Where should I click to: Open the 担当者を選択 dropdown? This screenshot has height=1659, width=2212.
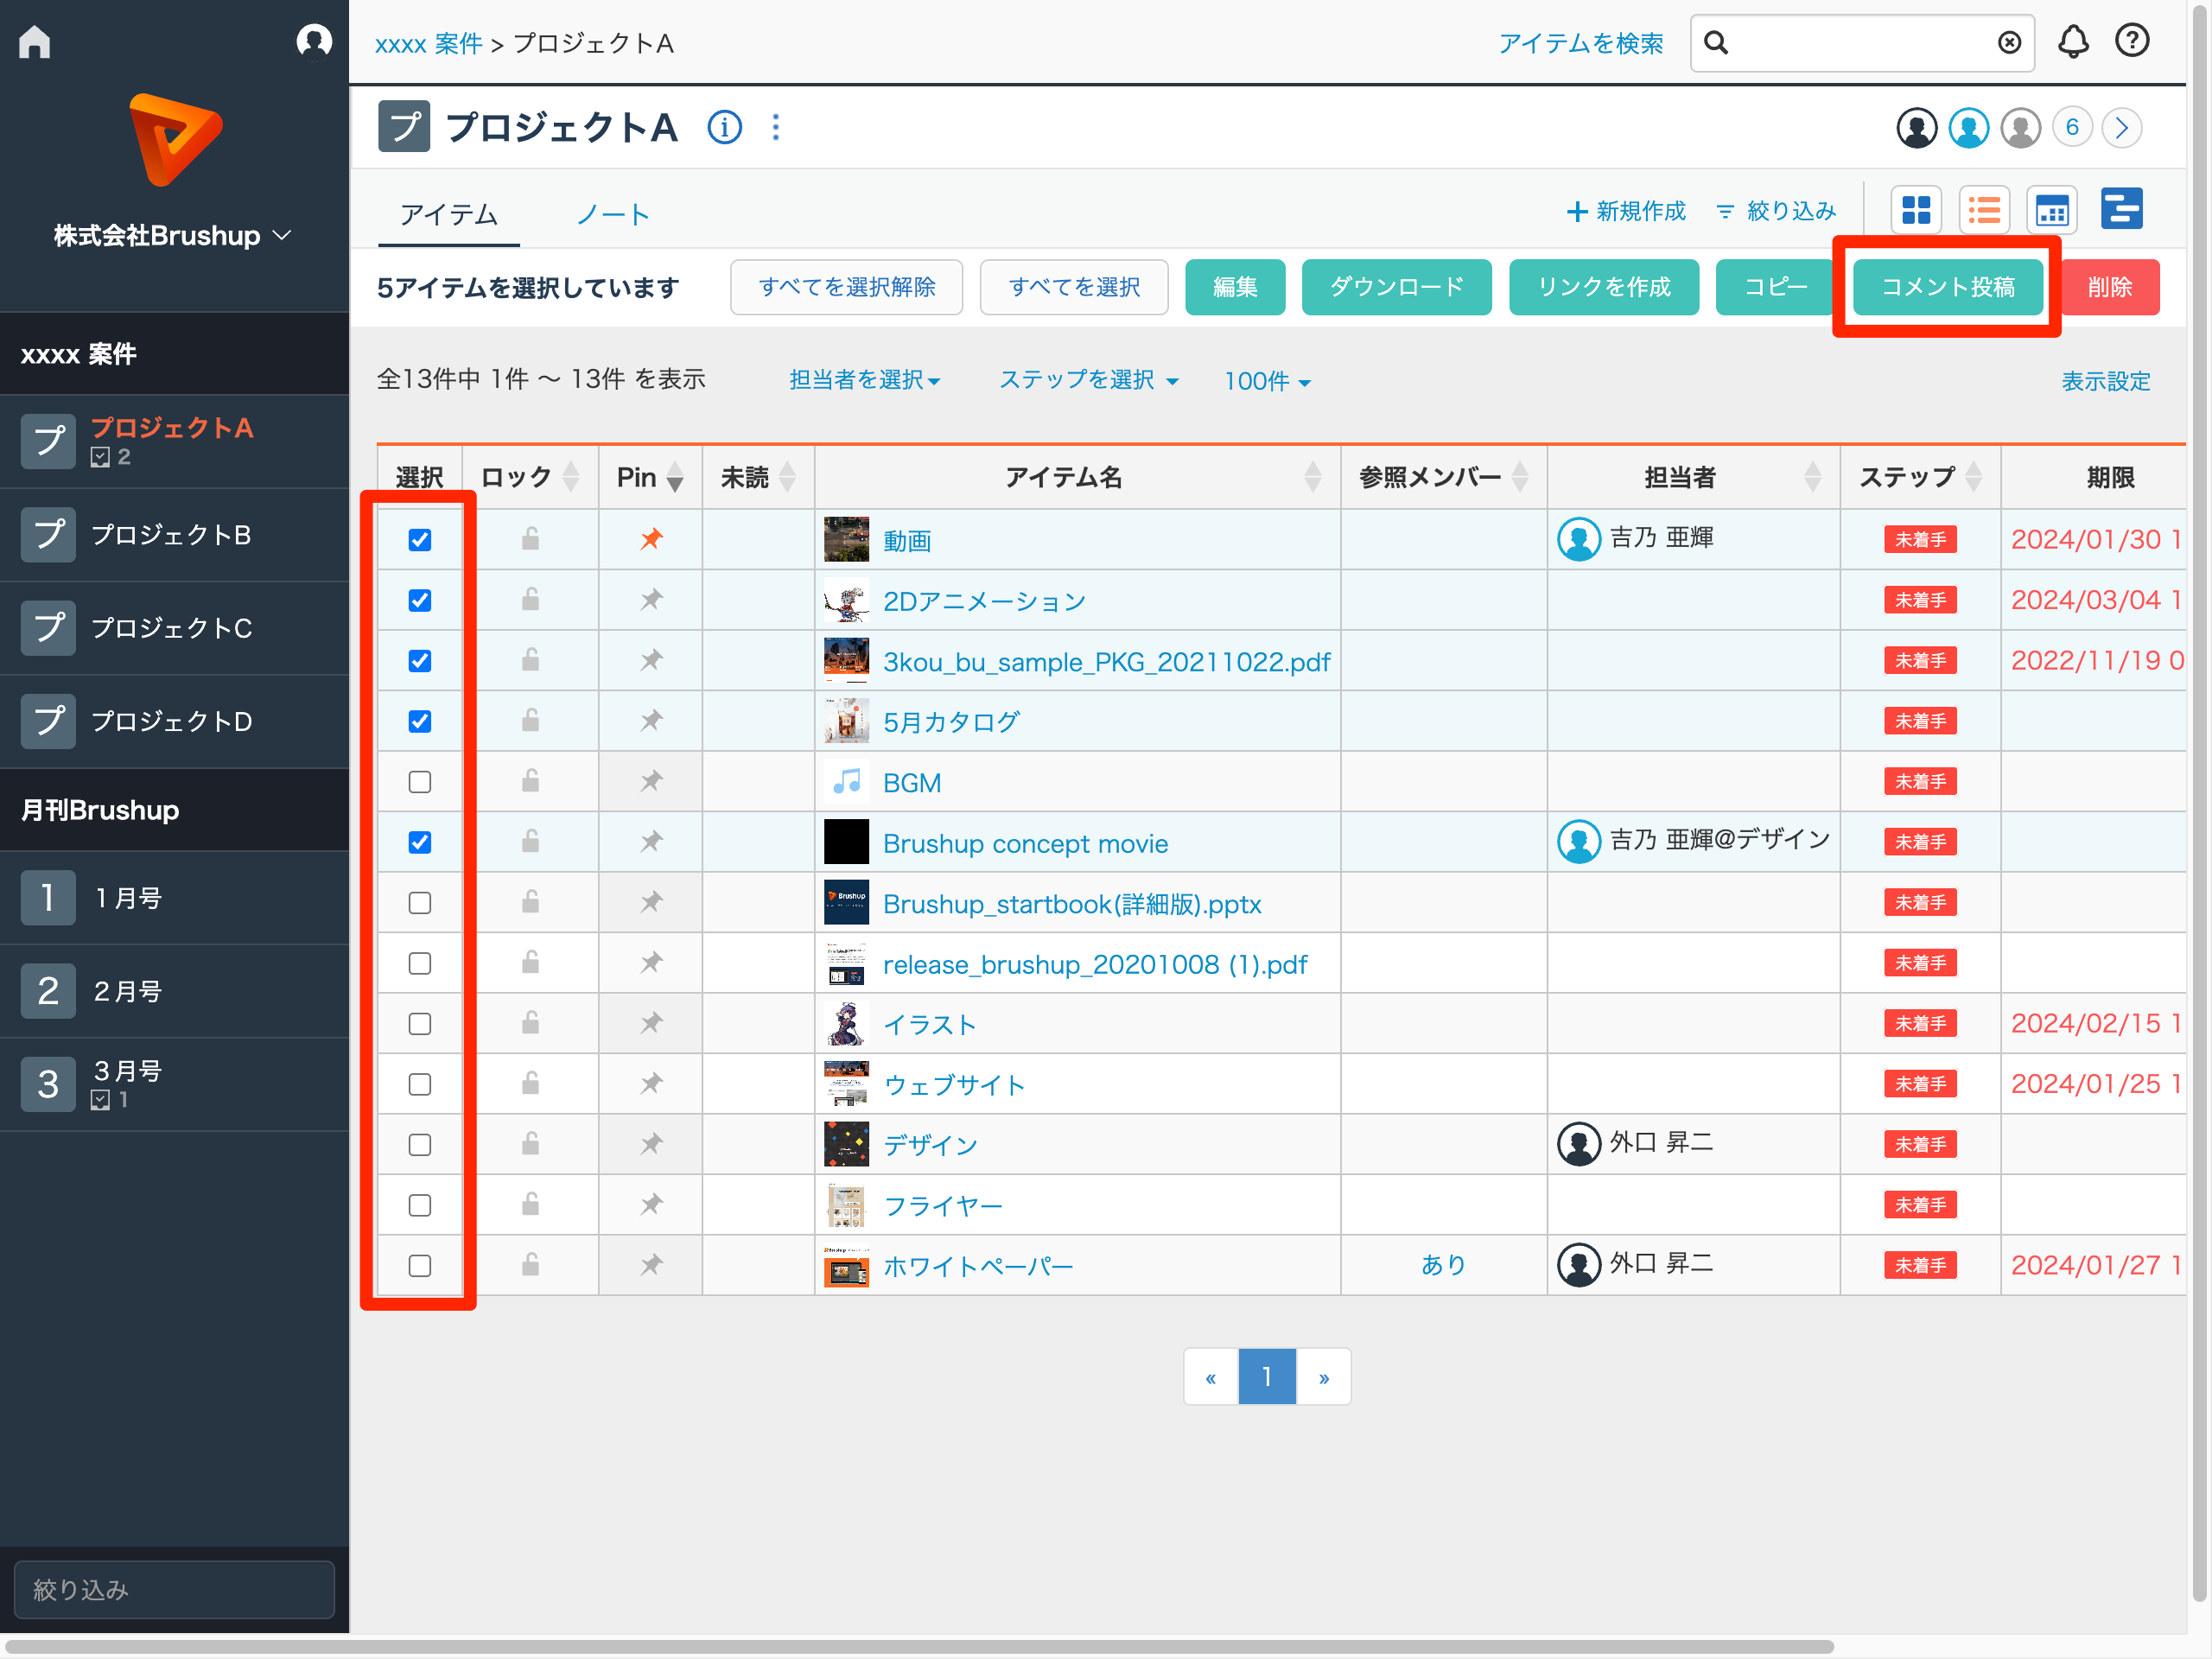(864, 380)
